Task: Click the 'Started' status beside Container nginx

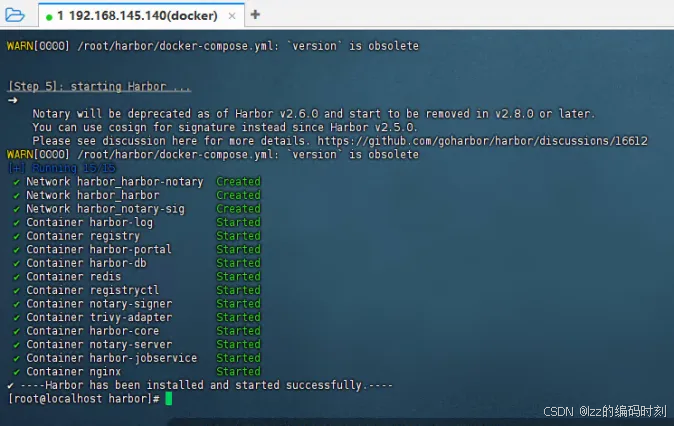Action: tap(239, 371)
